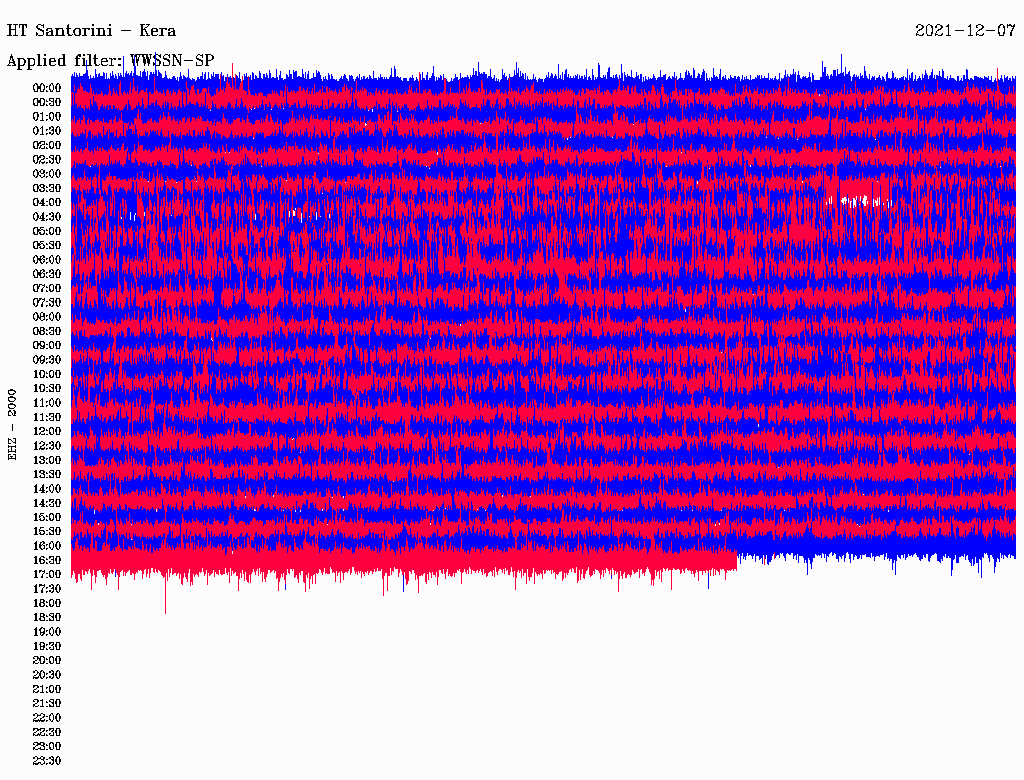Click the 06:30 time label
Image resolution: width=1024 pixels, height=780 pixels.
(47, 274)
